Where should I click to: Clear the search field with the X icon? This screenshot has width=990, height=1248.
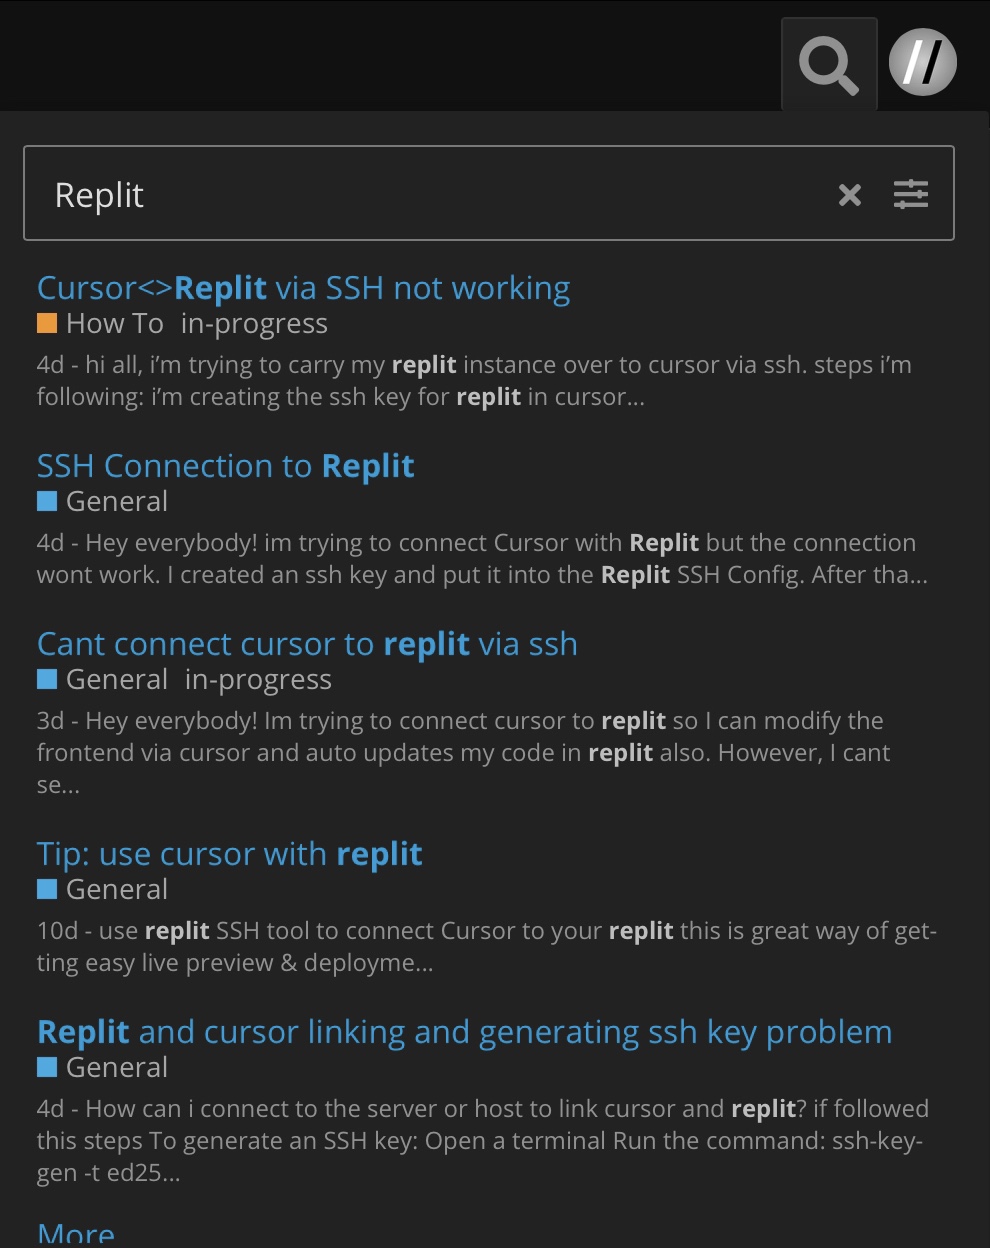pyautogui.click(x=850, y=195)
